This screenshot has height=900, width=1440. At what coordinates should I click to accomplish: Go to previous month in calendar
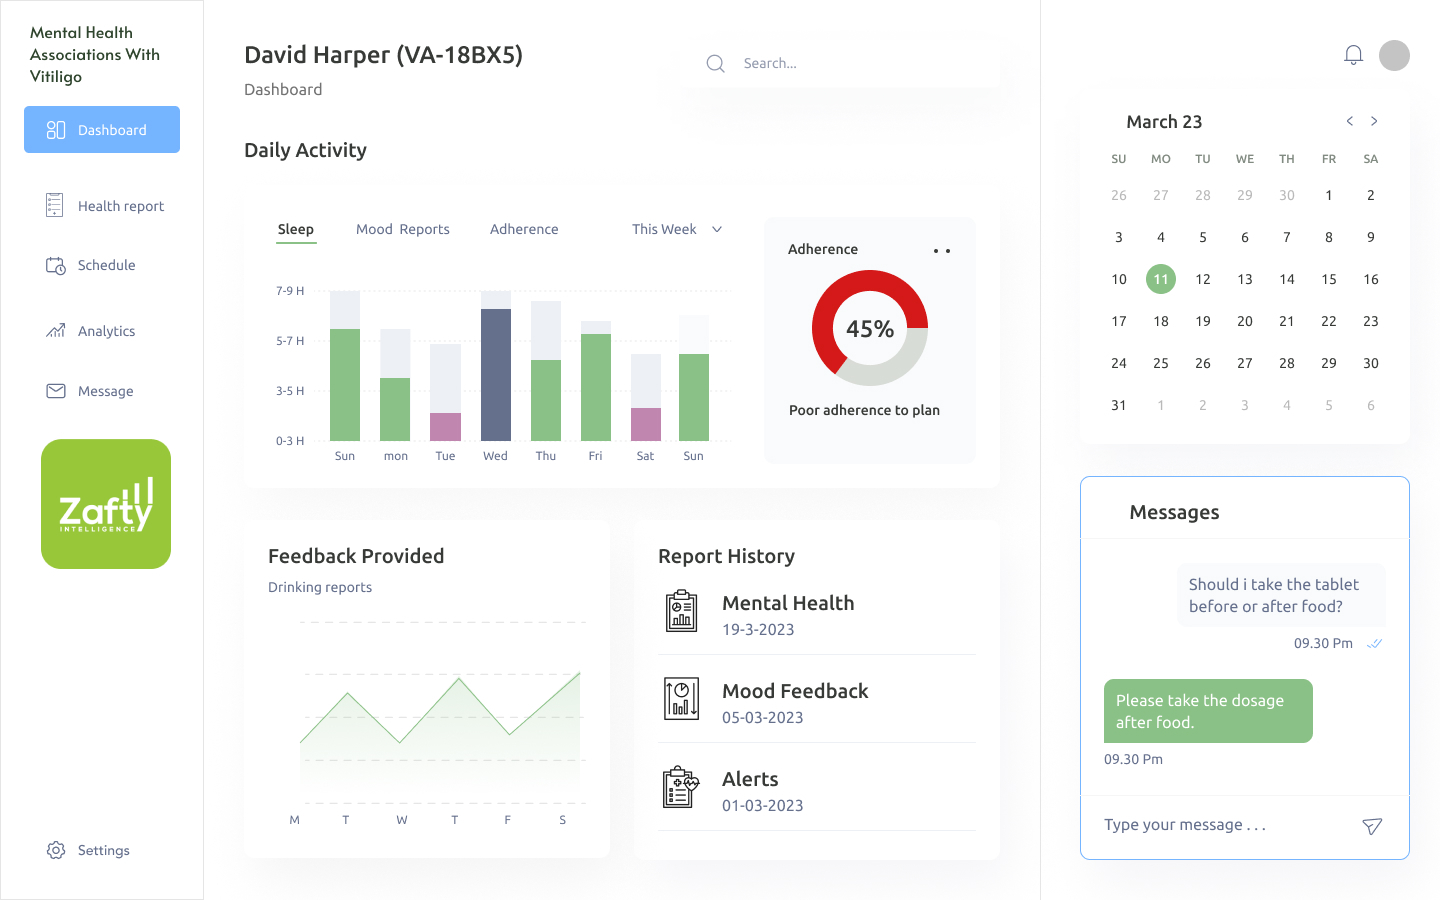pyautogui.click(x=1349, y=121)
